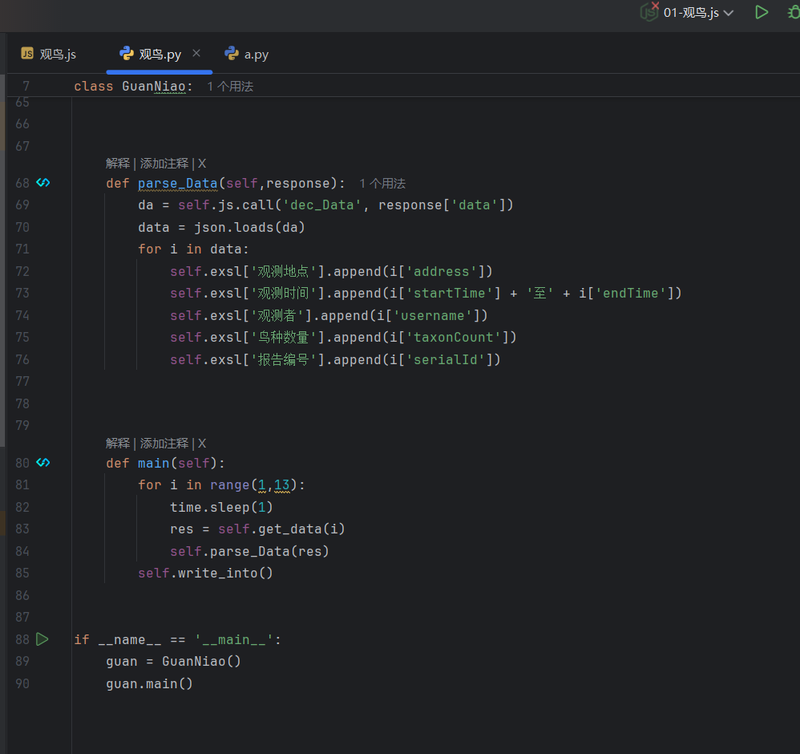Click 添加注释 above def main
Image resolution: width=800 pixels, height=754 pixels.
[164, 443]
